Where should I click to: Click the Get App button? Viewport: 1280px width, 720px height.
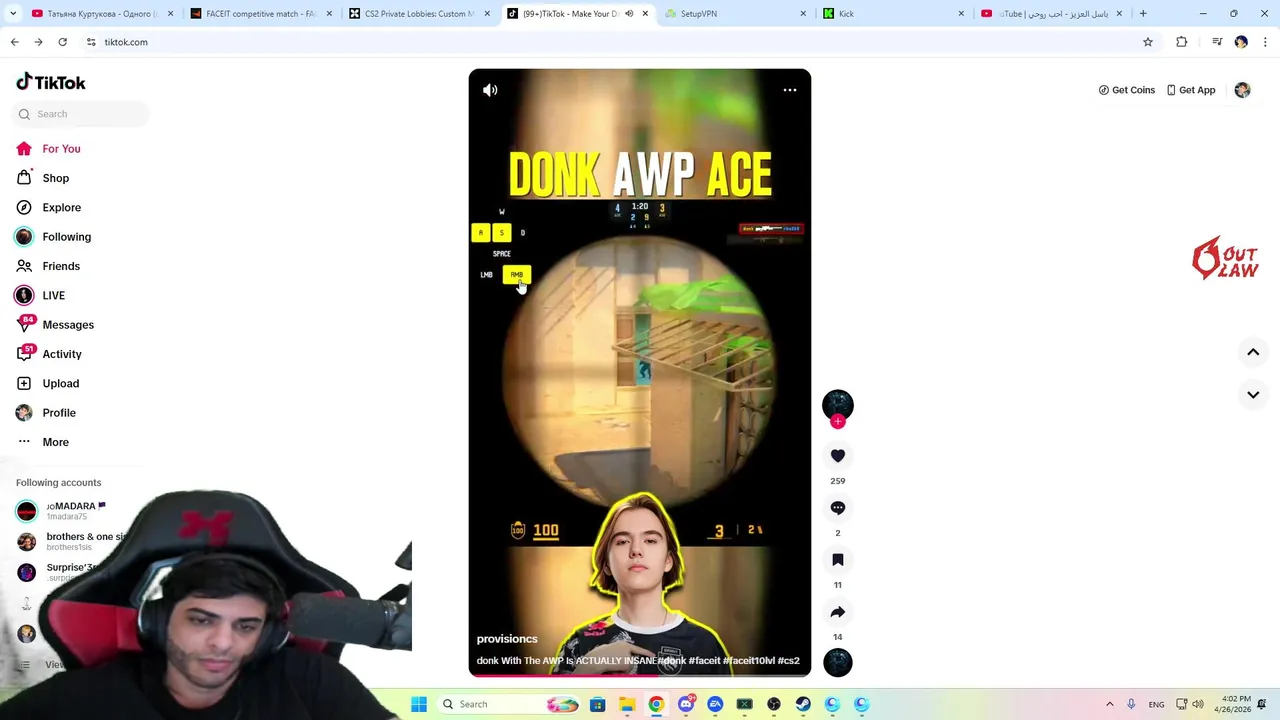click(1191, 90)
